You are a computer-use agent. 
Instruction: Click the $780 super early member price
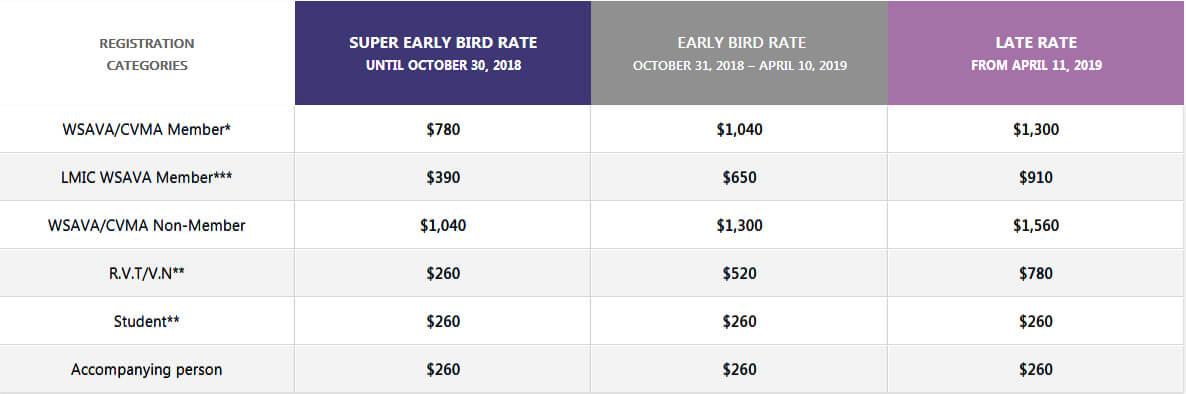[x=443, y=129]
